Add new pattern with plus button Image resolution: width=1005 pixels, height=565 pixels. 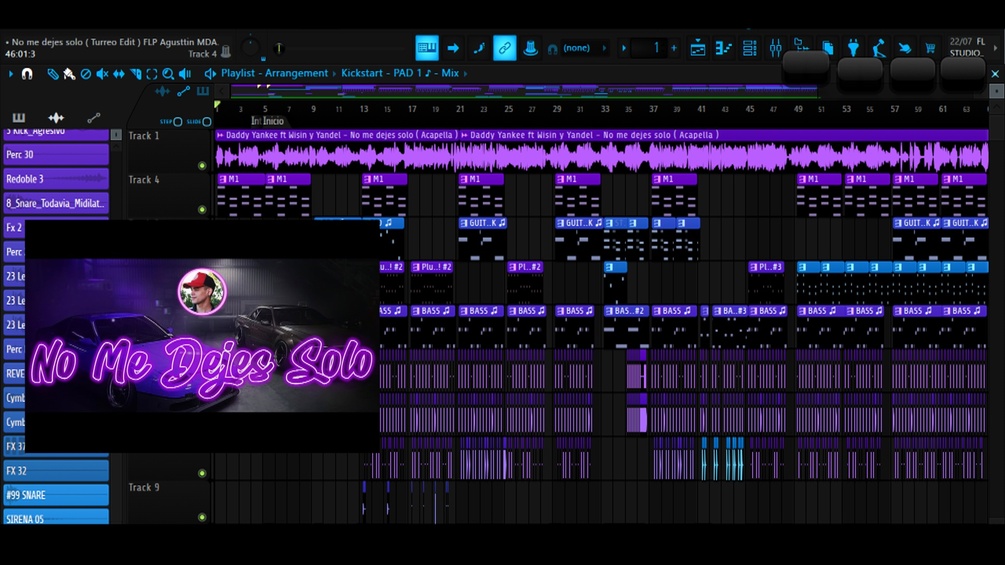(674, 48)
